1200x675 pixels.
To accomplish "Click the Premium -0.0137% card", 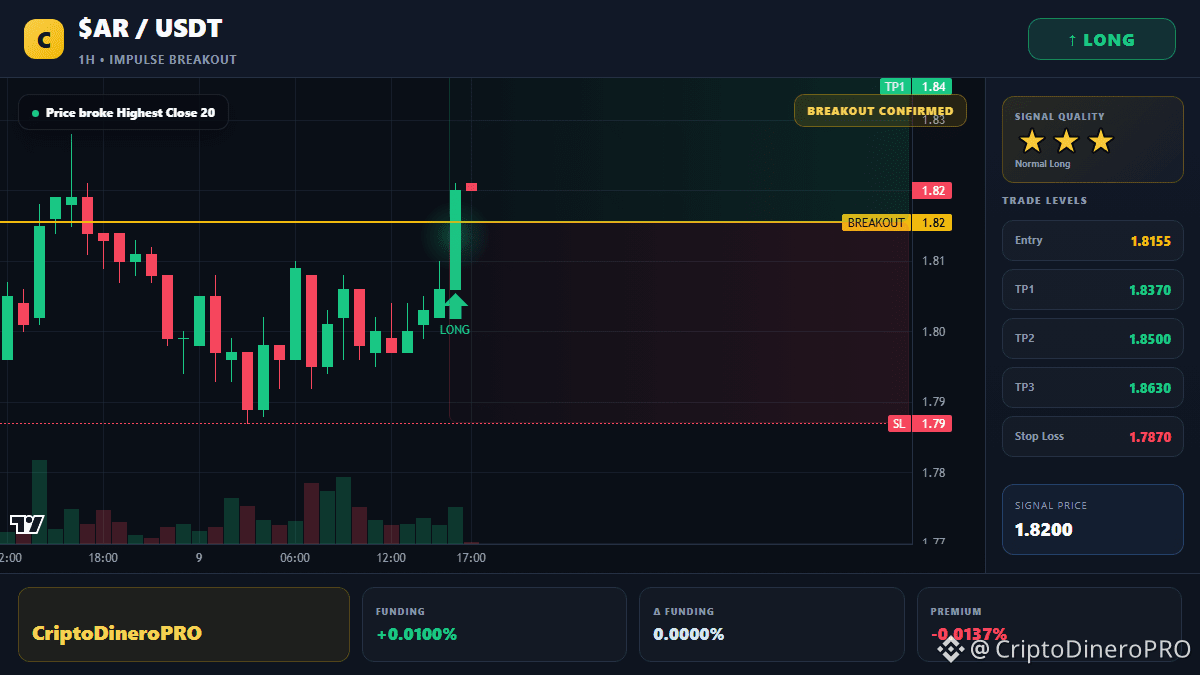I will (1049, 625).
